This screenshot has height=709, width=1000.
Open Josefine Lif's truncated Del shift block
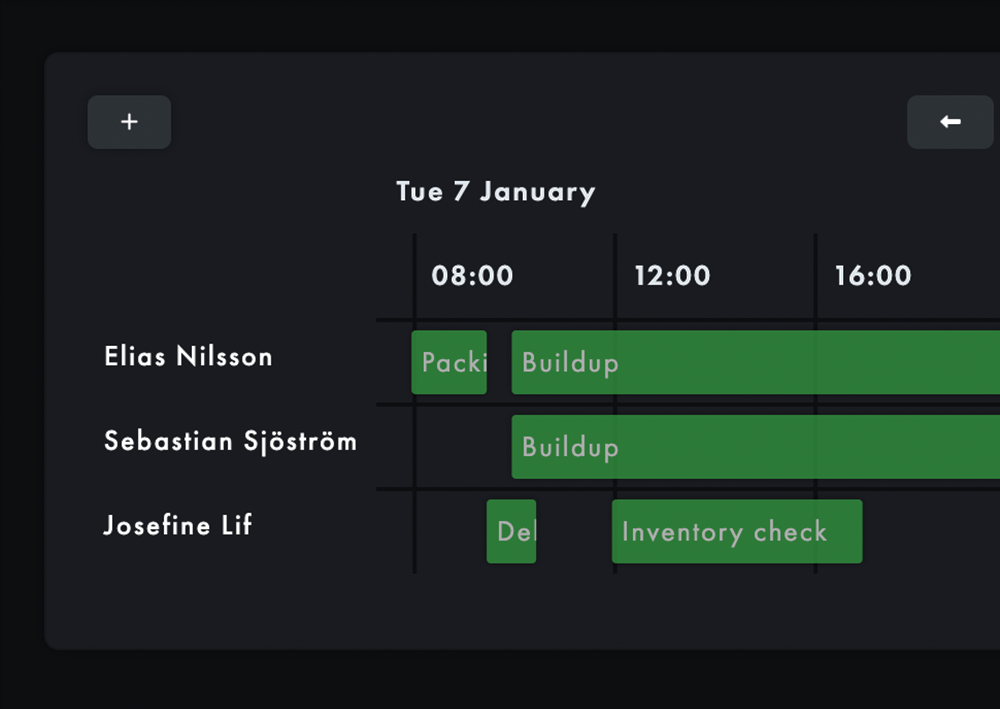(511, 531)
